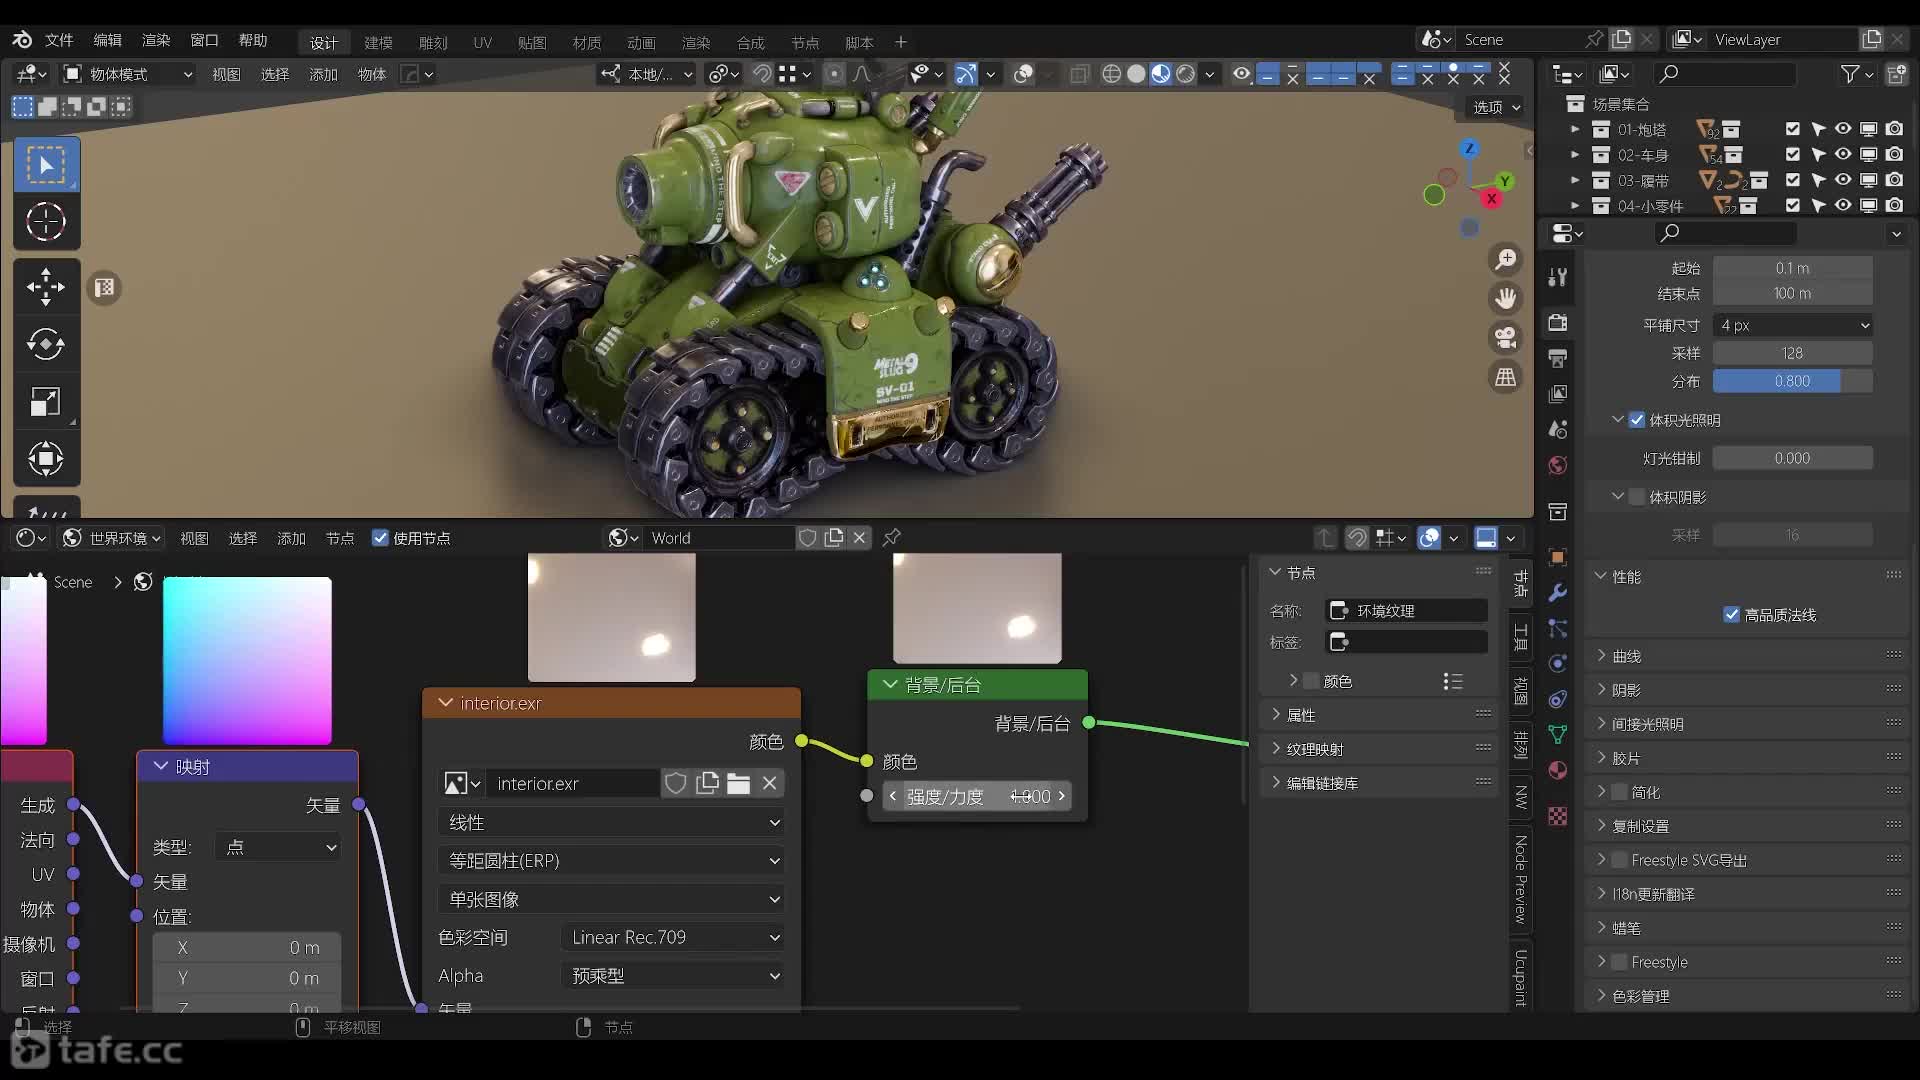Adjust the 分布 0.800 slider

point(1791,381)
